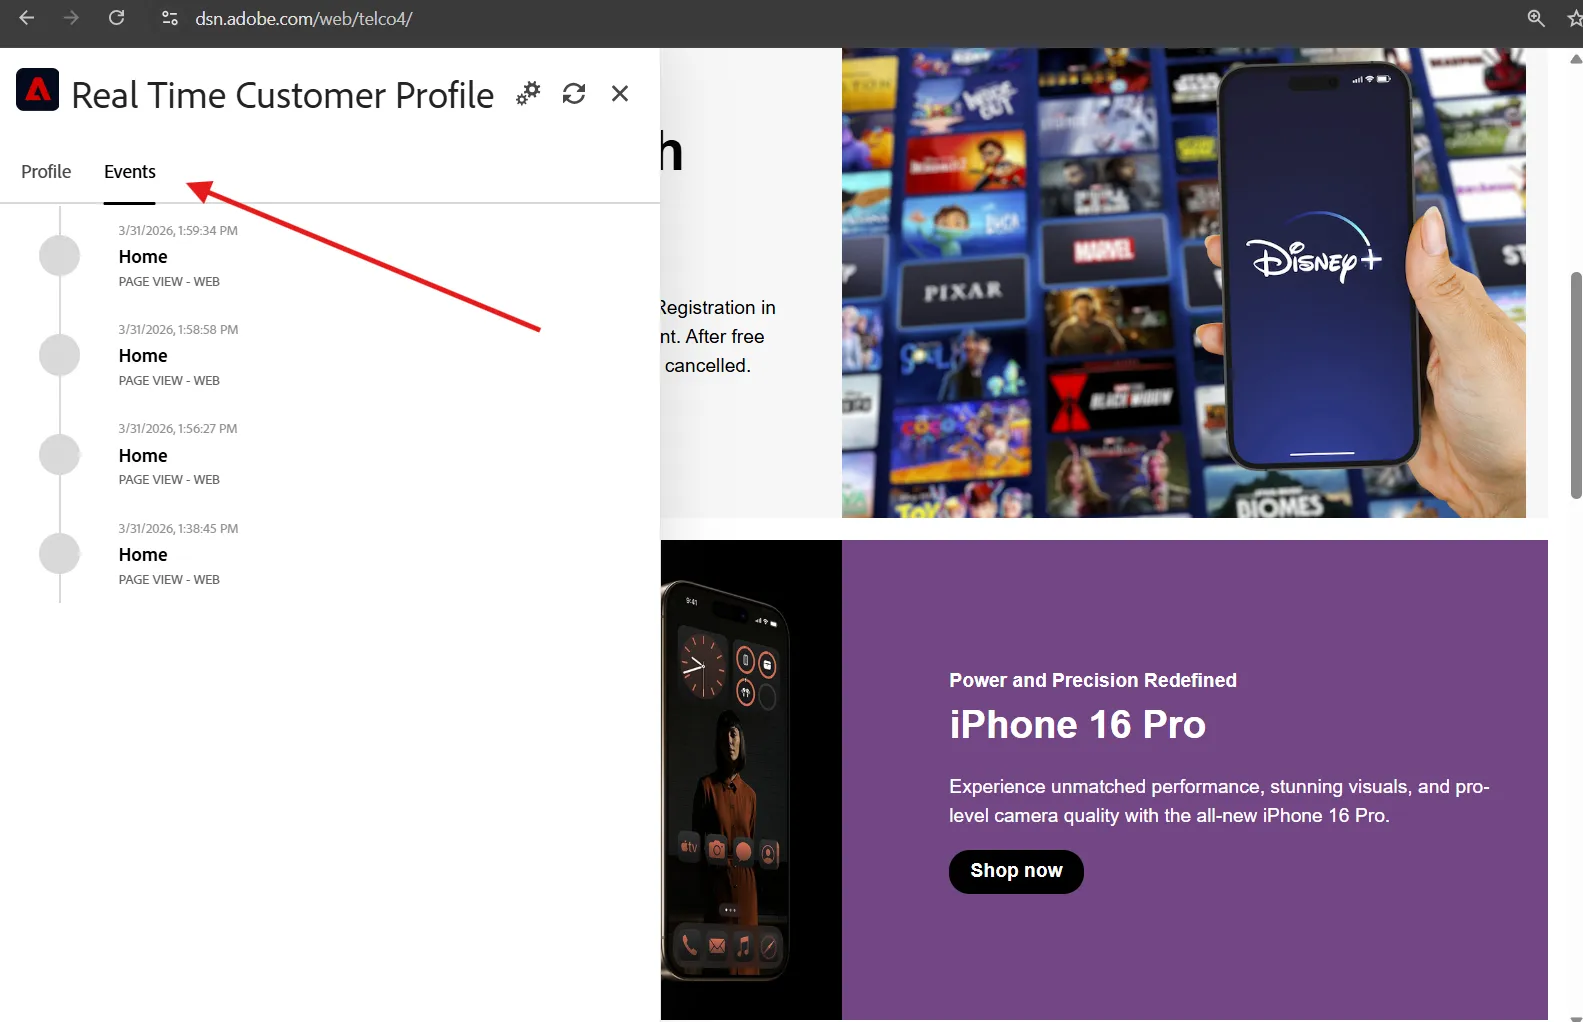Image resolution: width=1583 pixels, height=1022 pixels.
Task: Go back using the browser back arrow
Action: point(27,18)
